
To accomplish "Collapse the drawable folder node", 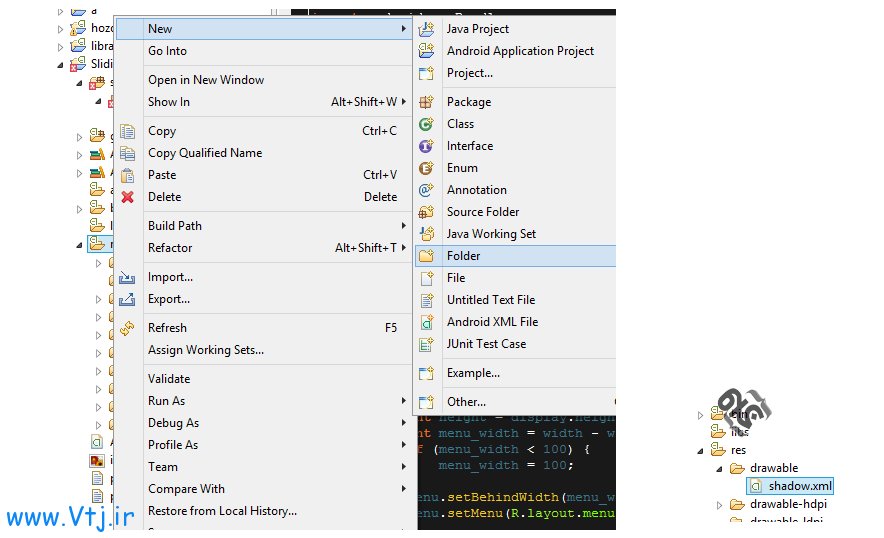I will pyautogui.click(x=720, y=468).
